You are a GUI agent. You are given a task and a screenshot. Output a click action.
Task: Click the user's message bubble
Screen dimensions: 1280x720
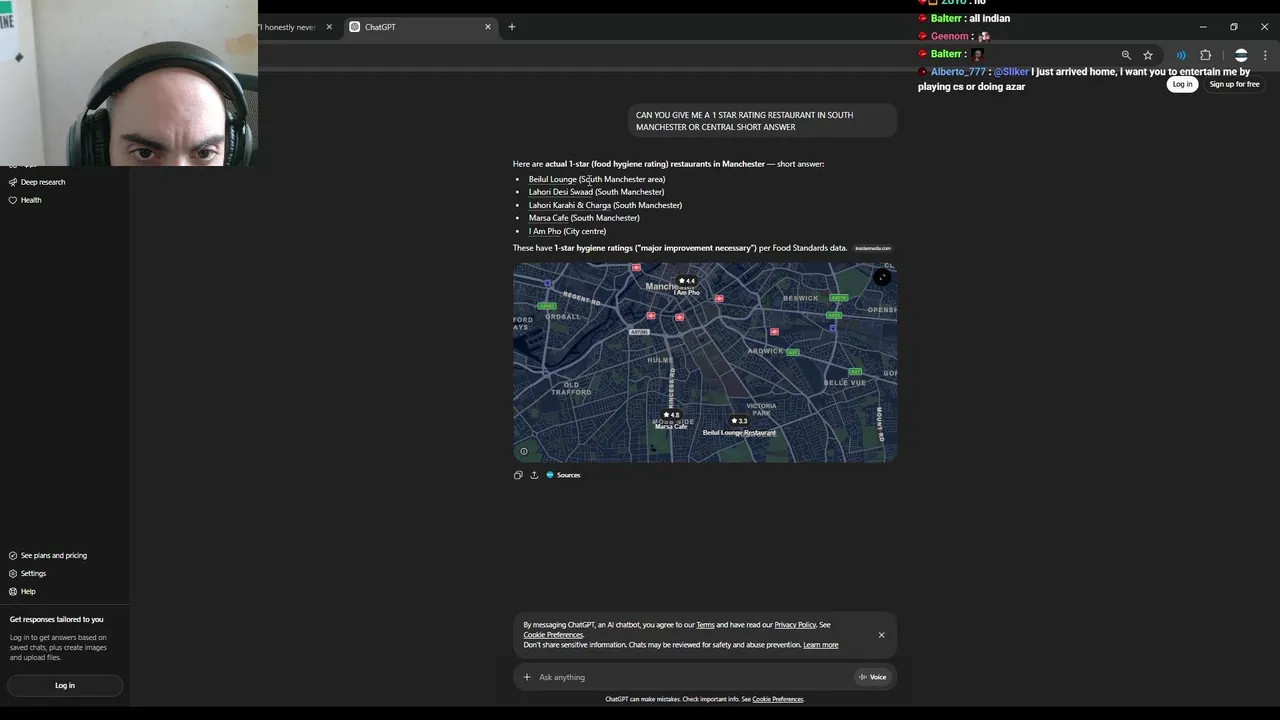coord(763,121)
